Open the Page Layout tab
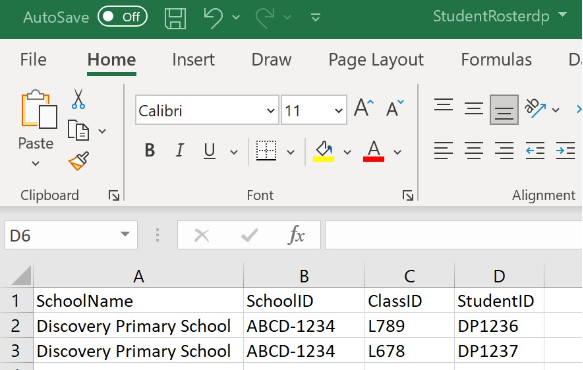583x370 pixels. click(376, 59)
